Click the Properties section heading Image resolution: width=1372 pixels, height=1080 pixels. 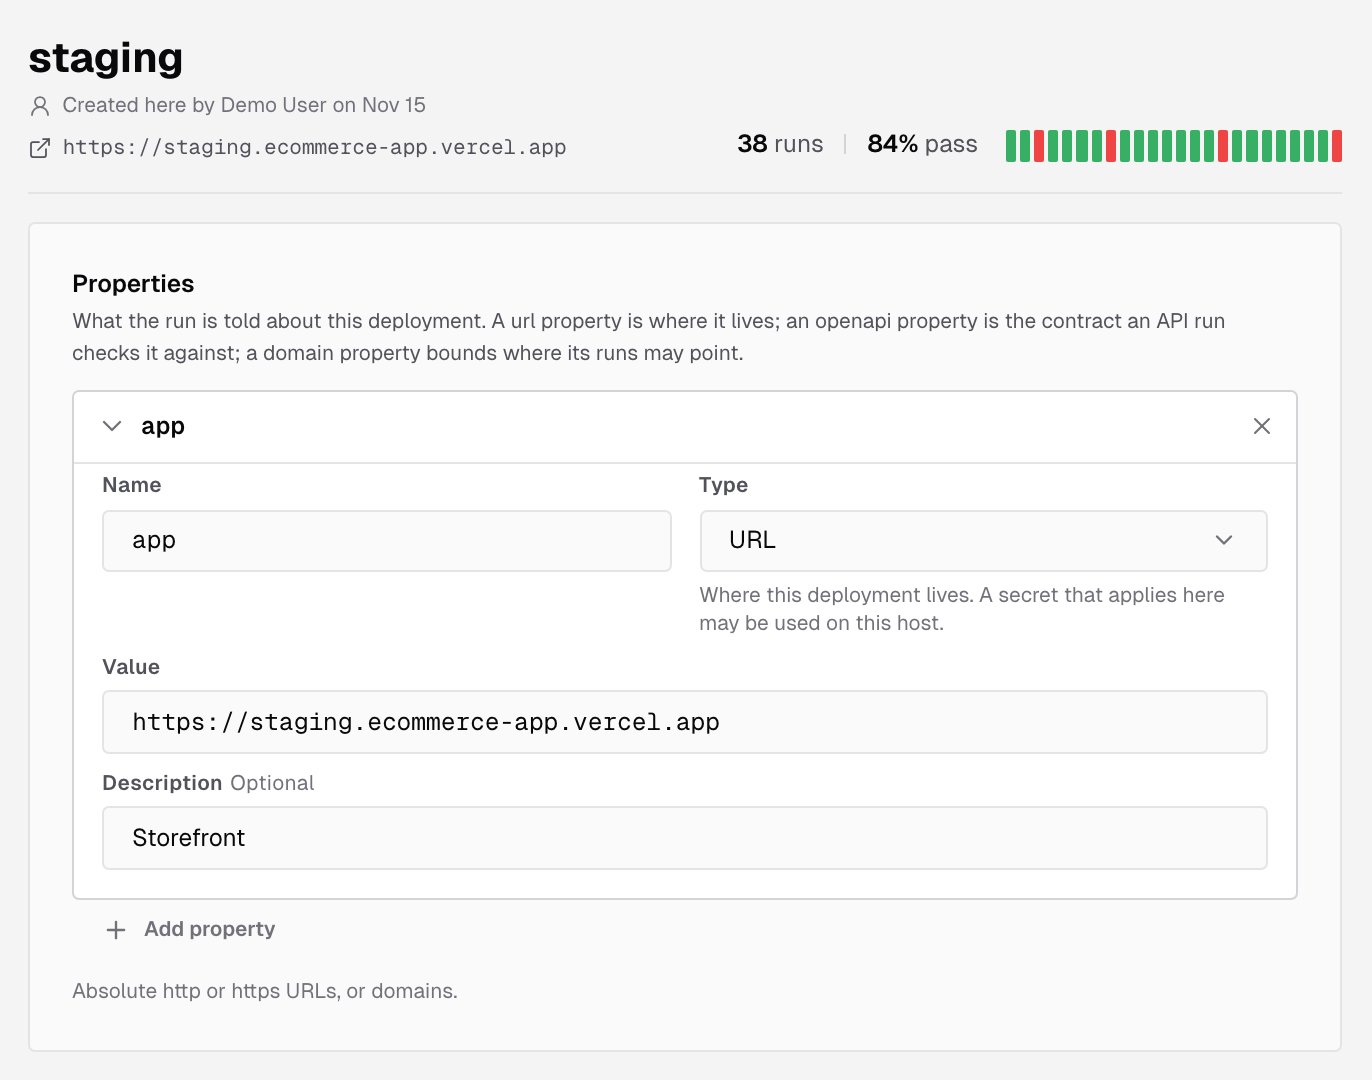(x=133, y=284)
